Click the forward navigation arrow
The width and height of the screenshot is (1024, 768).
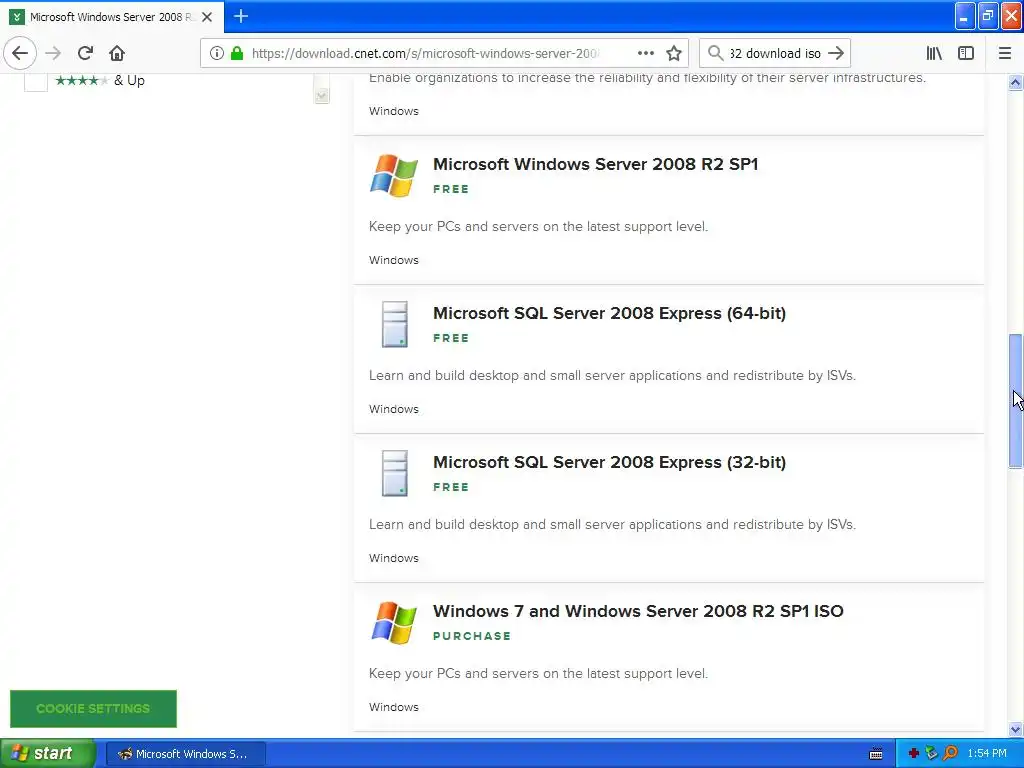point(53,53)
